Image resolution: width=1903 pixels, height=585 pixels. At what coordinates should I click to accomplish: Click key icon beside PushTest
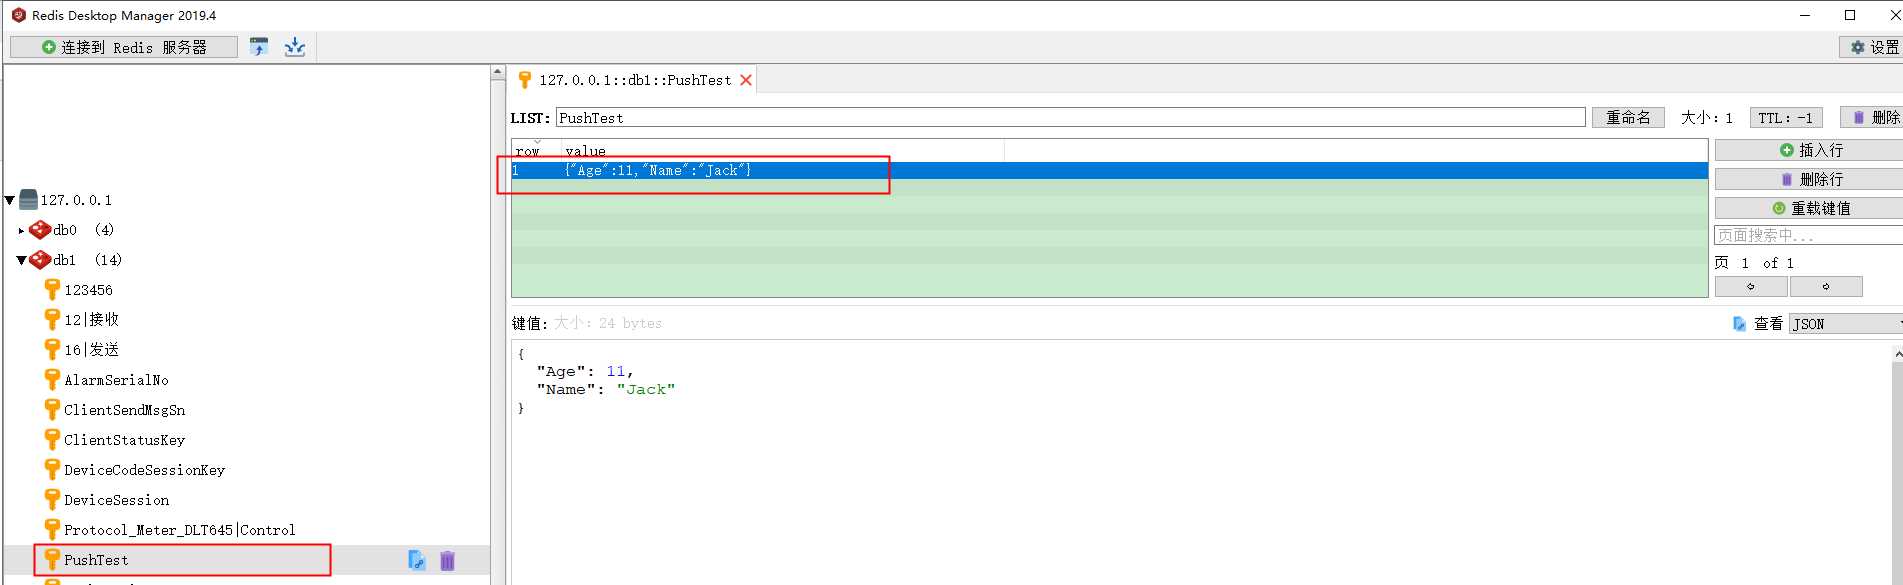coord(52,560)
